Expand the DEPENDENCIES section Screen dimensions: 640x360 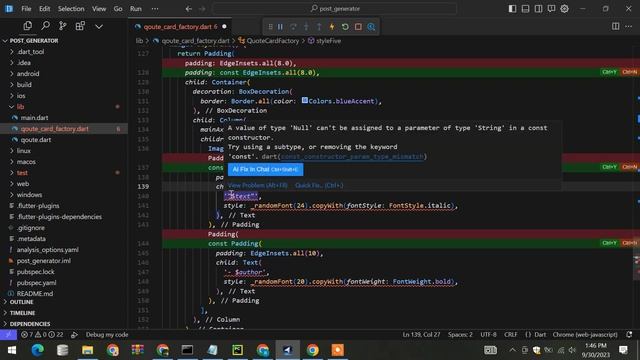pos(30,324)
